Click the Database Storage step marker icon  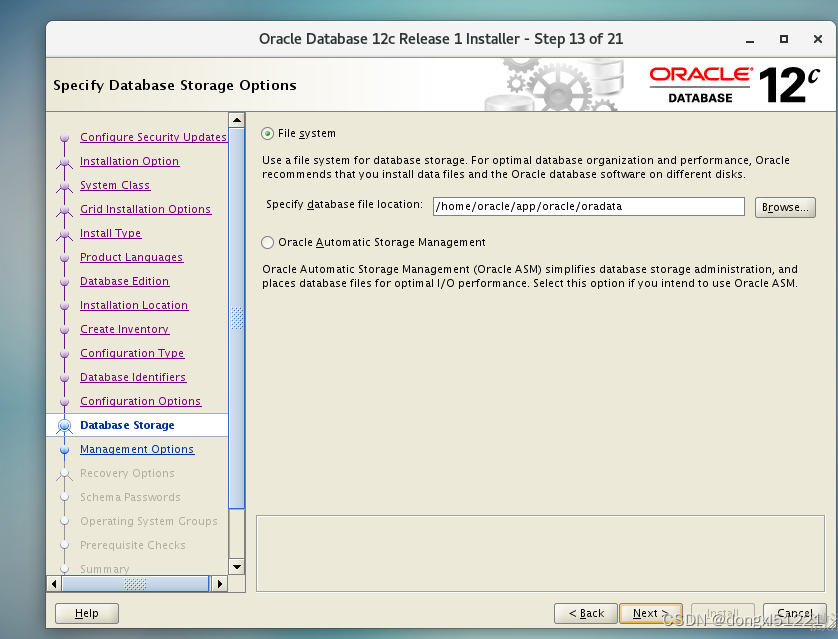point(65,425)
